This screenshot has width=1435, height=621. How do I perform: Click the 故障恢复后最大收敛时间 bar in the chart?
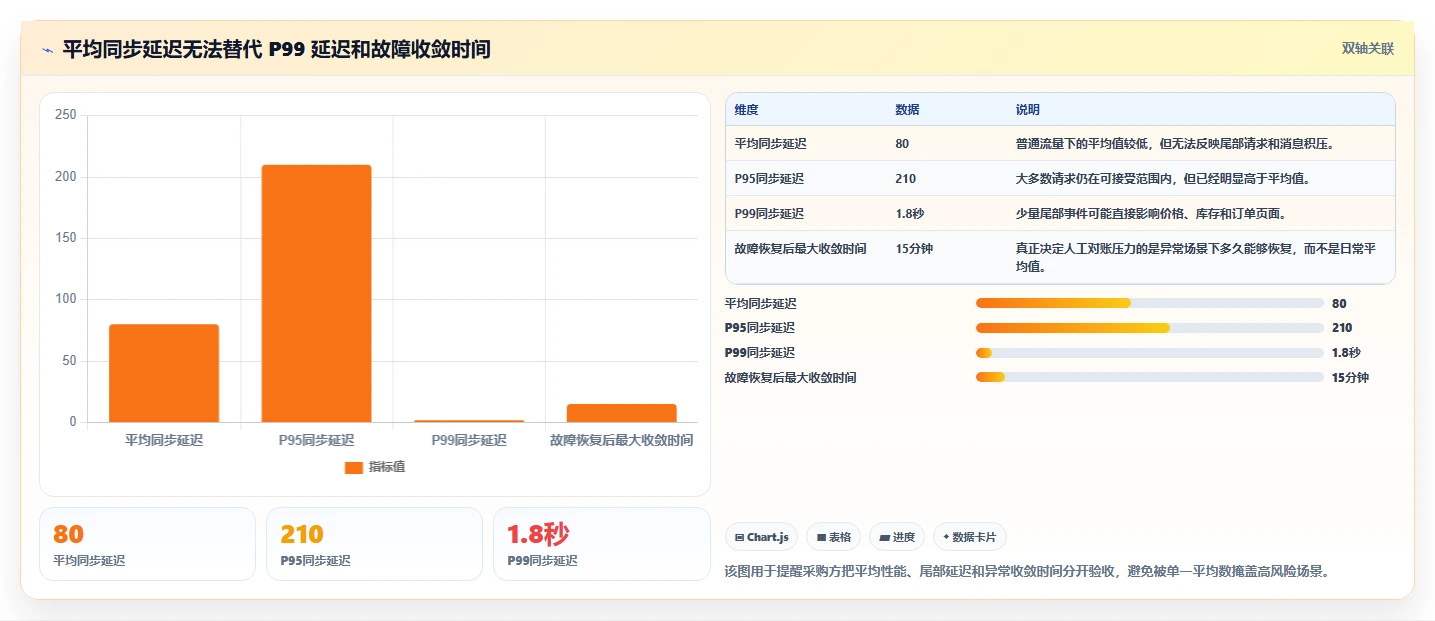pos(621,413)
